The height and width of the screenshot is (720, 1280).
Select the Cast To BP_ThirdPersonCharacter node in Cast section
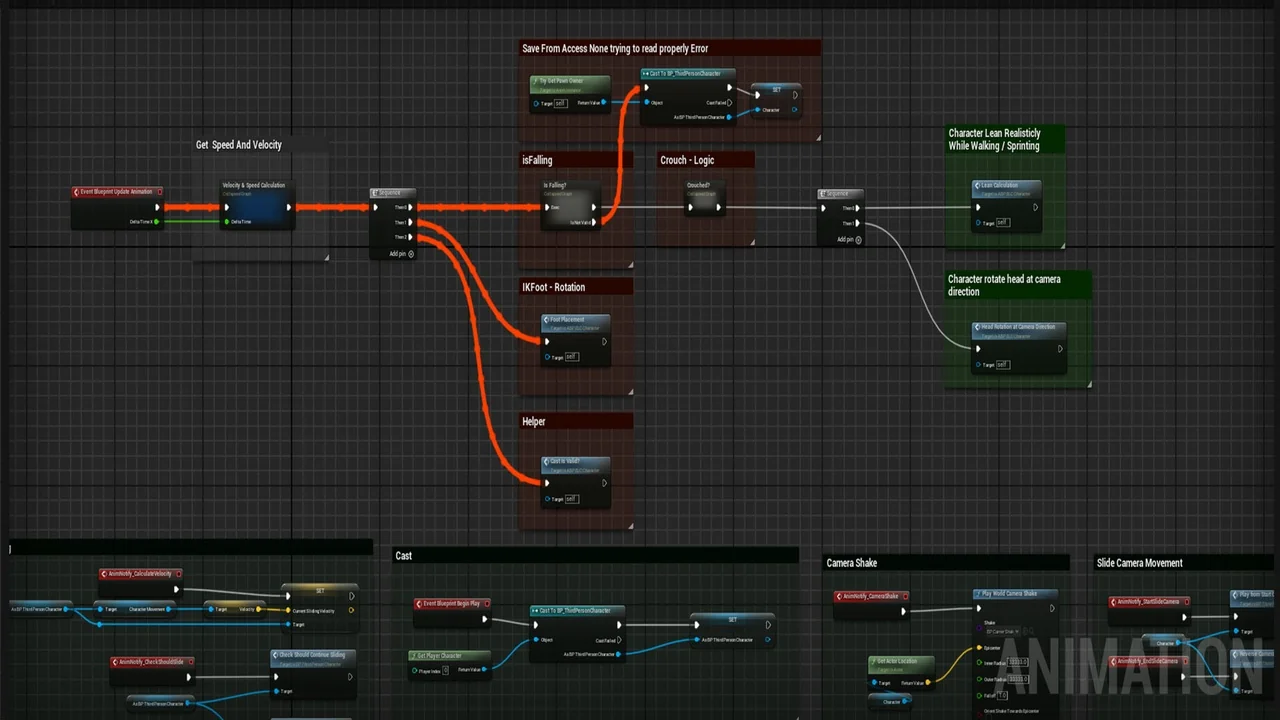(575, 612)
